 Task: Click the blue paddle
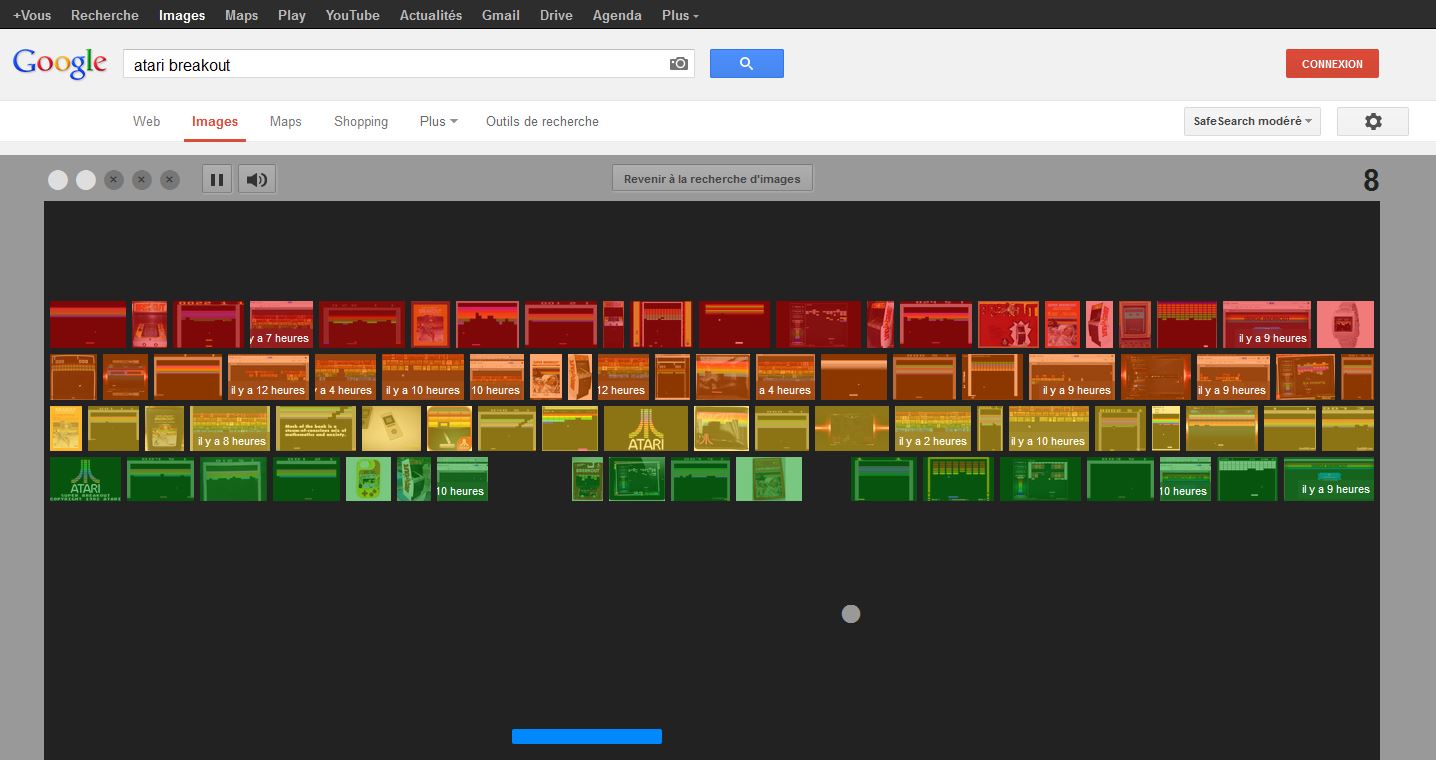(x=587, y=736)
